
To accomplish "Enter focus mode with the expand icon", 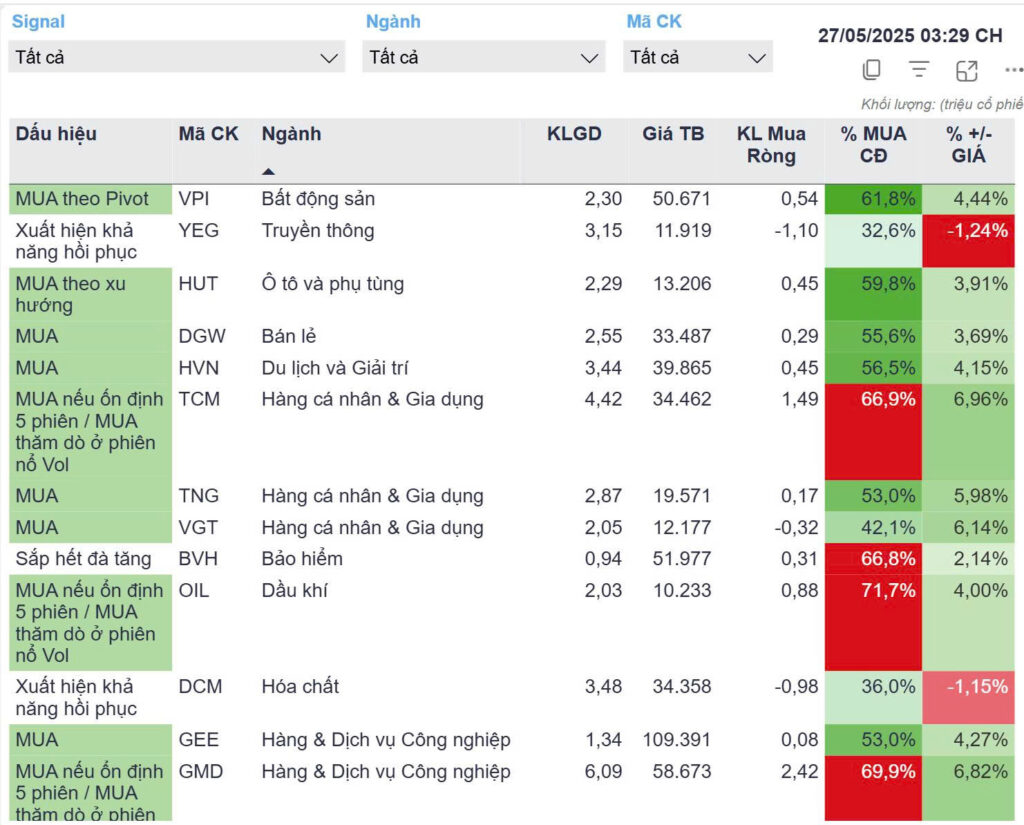I will (967, 70).
